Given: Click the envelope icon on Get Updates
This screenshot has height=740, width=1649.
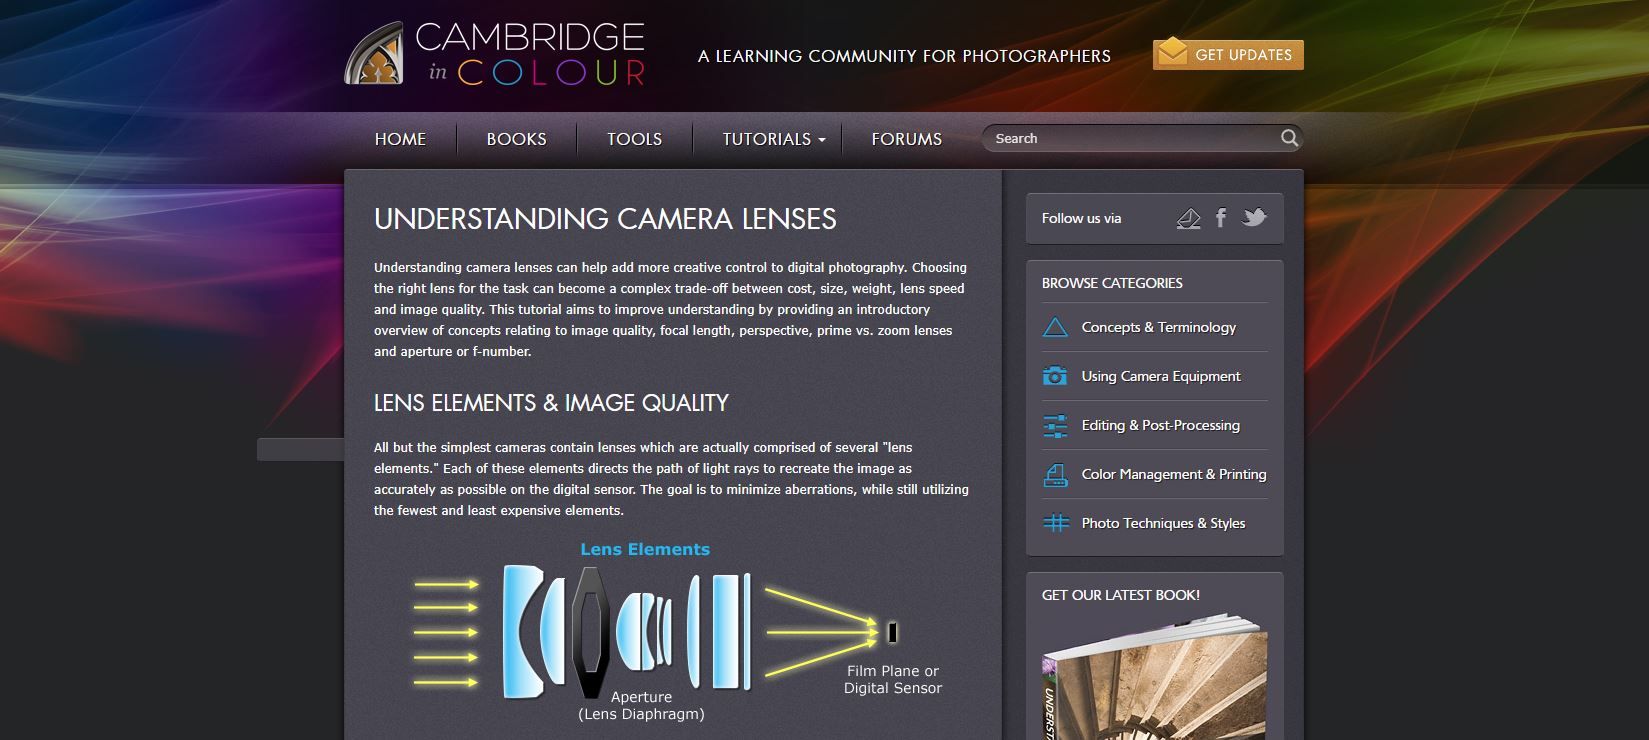Looking at the screenshot, I should [x=1171, y=53].
